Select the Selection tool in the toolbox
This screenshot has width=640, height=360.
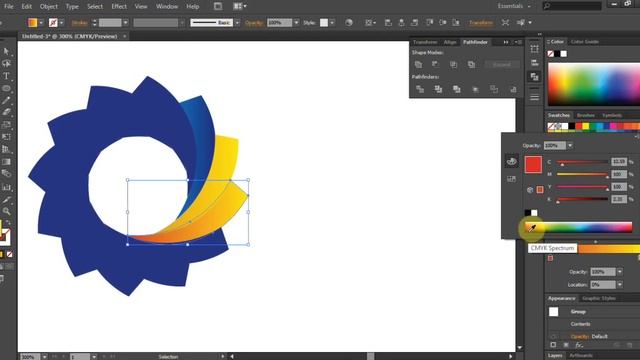point(6,51)
